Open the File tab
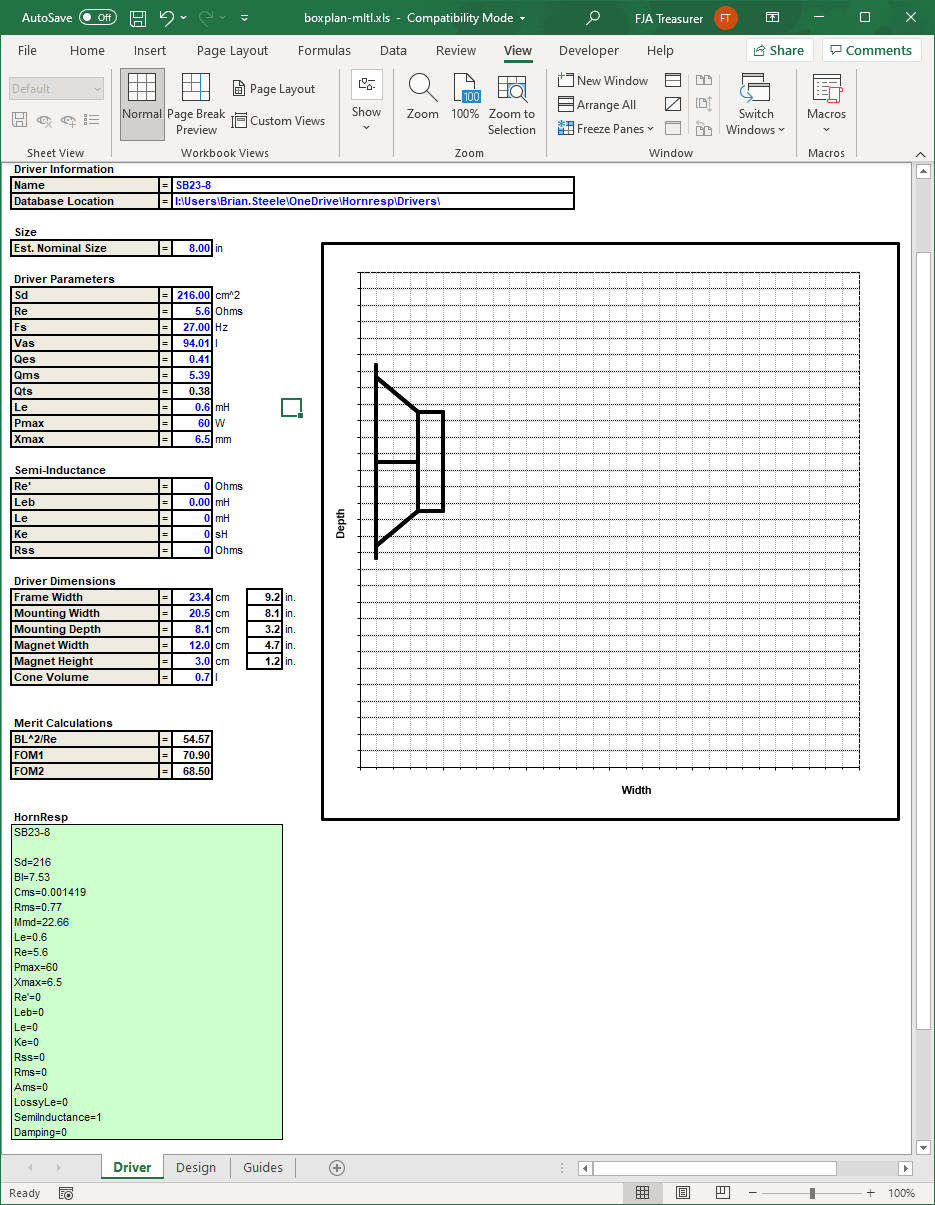Screen dimensions: 935x1205 tap(28, 50)
